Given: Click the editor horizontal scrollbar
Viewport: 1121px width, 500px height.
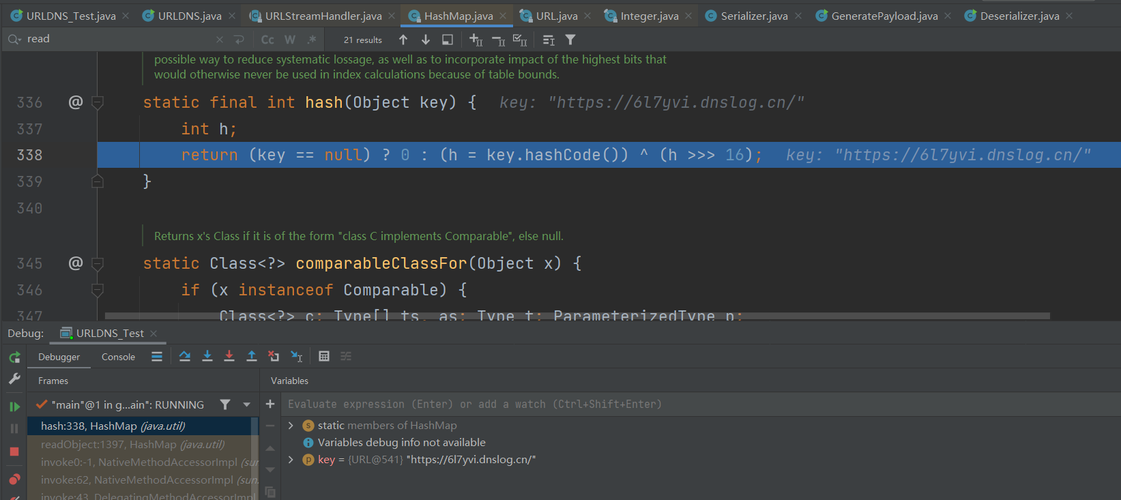Looking at the screenshot, I should pos(577,315).
